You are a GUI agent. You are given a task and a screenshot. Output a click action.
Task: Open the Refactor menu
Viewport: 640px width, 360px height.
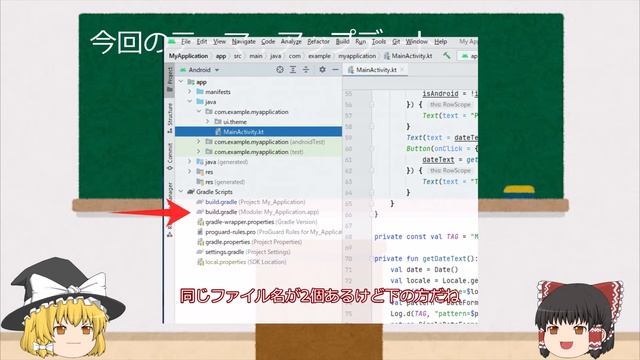(x=318, y=42)
